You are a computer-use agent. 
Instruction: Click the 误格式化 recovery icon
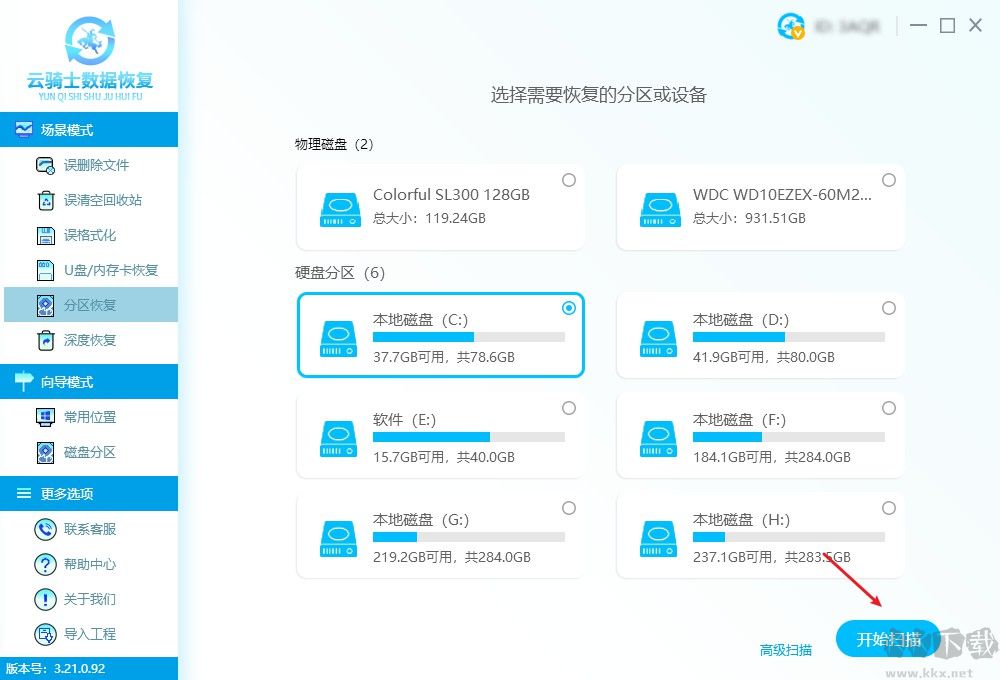click(44, 235)
